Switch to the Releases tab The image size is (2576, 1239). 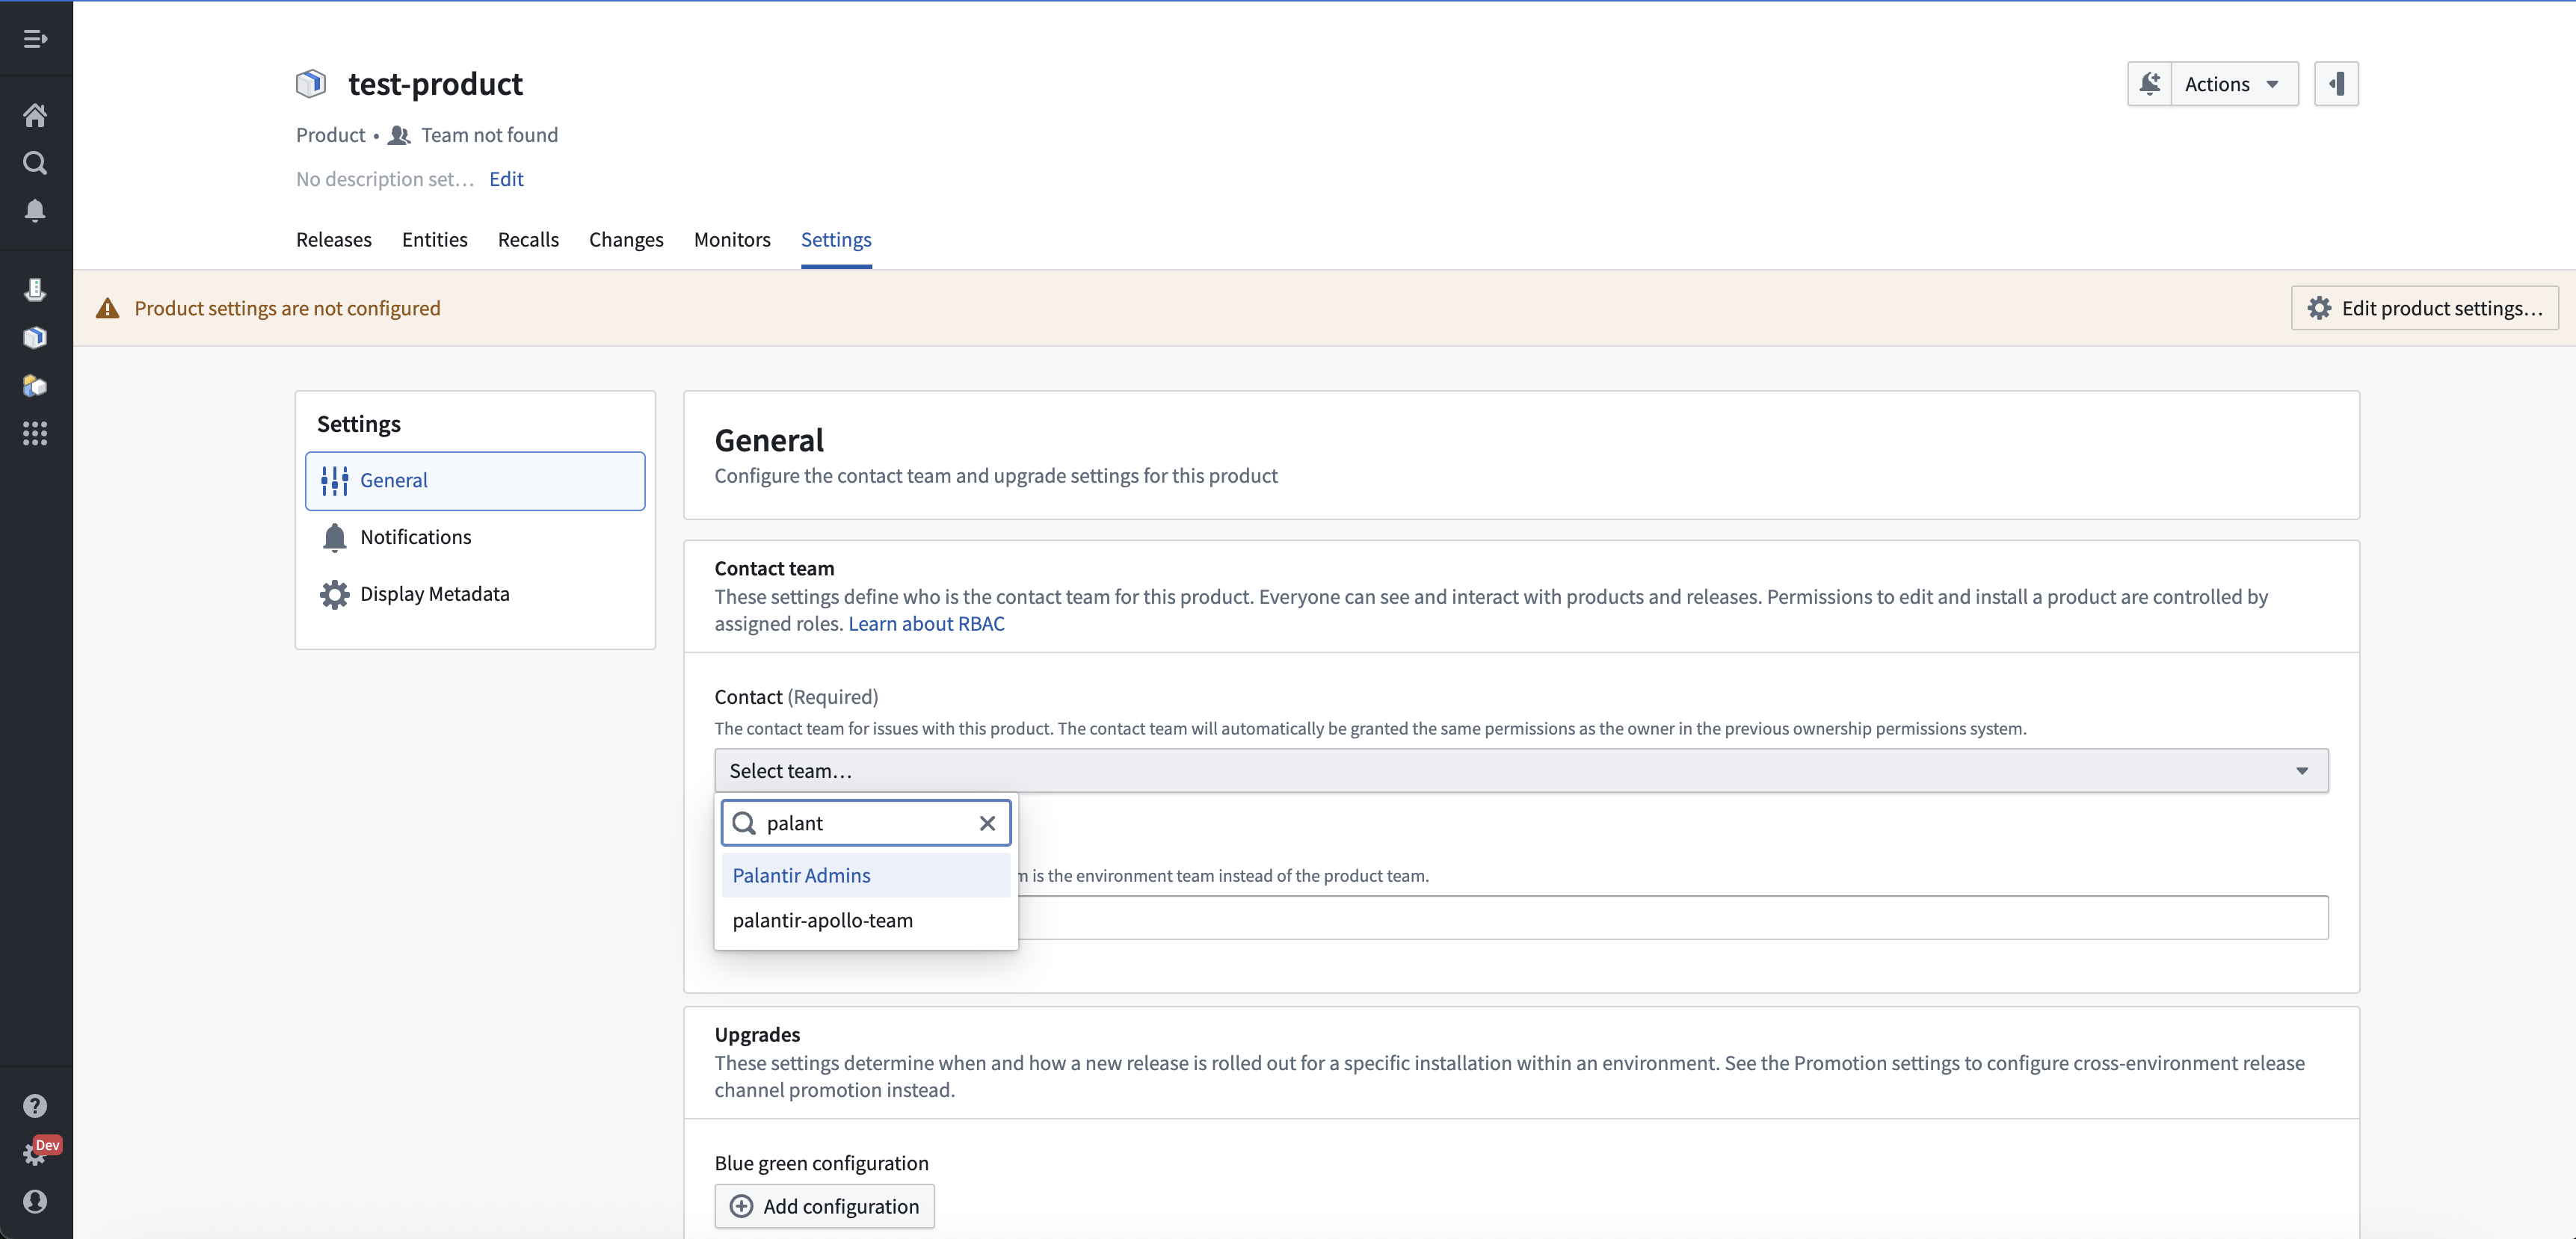(x=333, y=239)
